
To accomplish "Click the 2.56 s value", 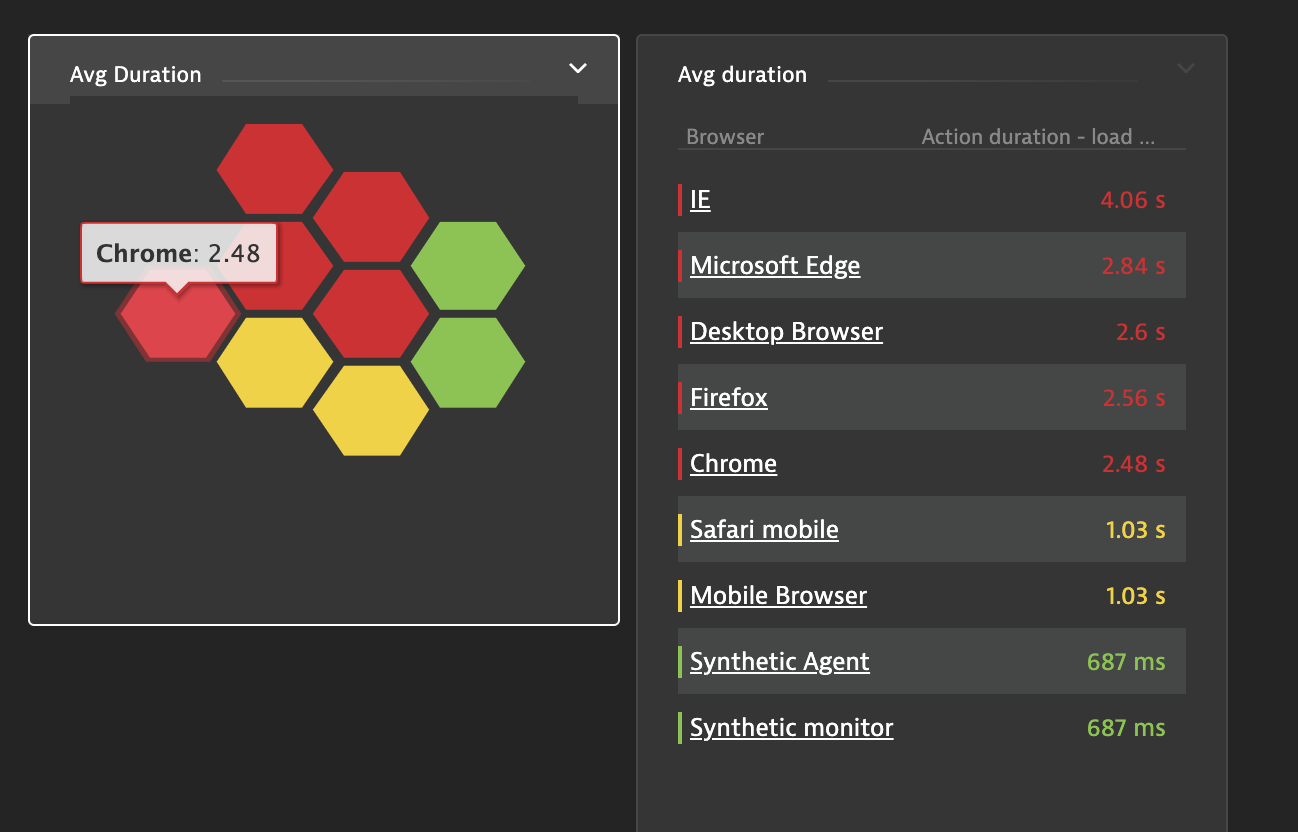I will (x=1134, y=398).
